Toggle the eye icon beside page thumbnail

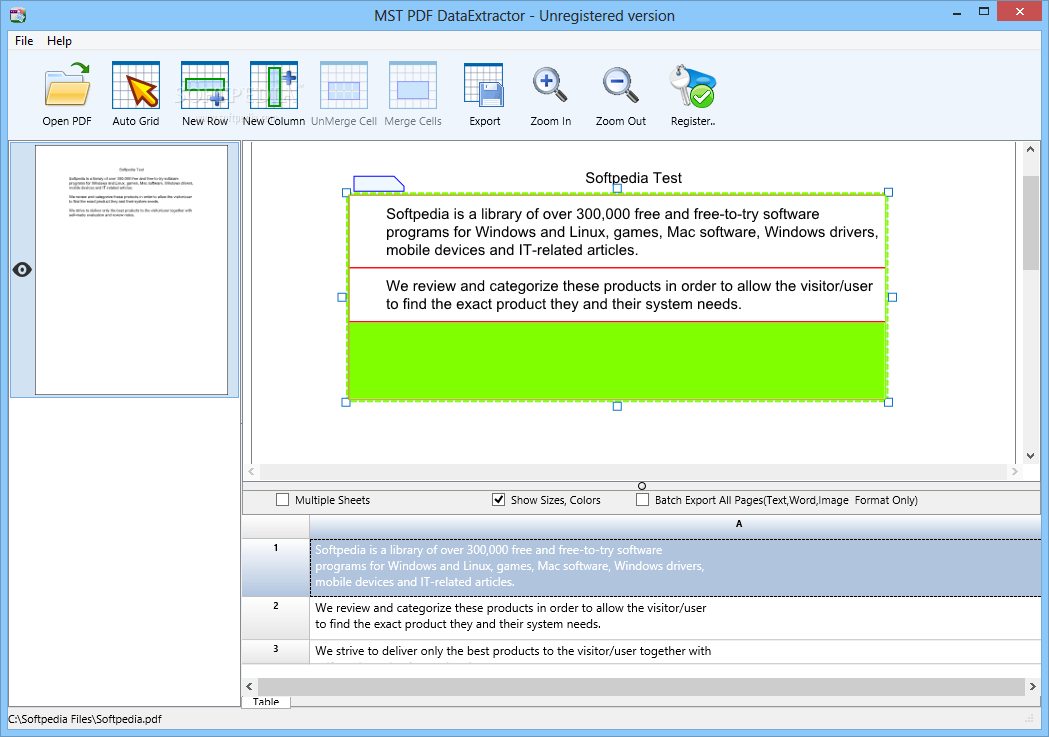coord(22,270)
